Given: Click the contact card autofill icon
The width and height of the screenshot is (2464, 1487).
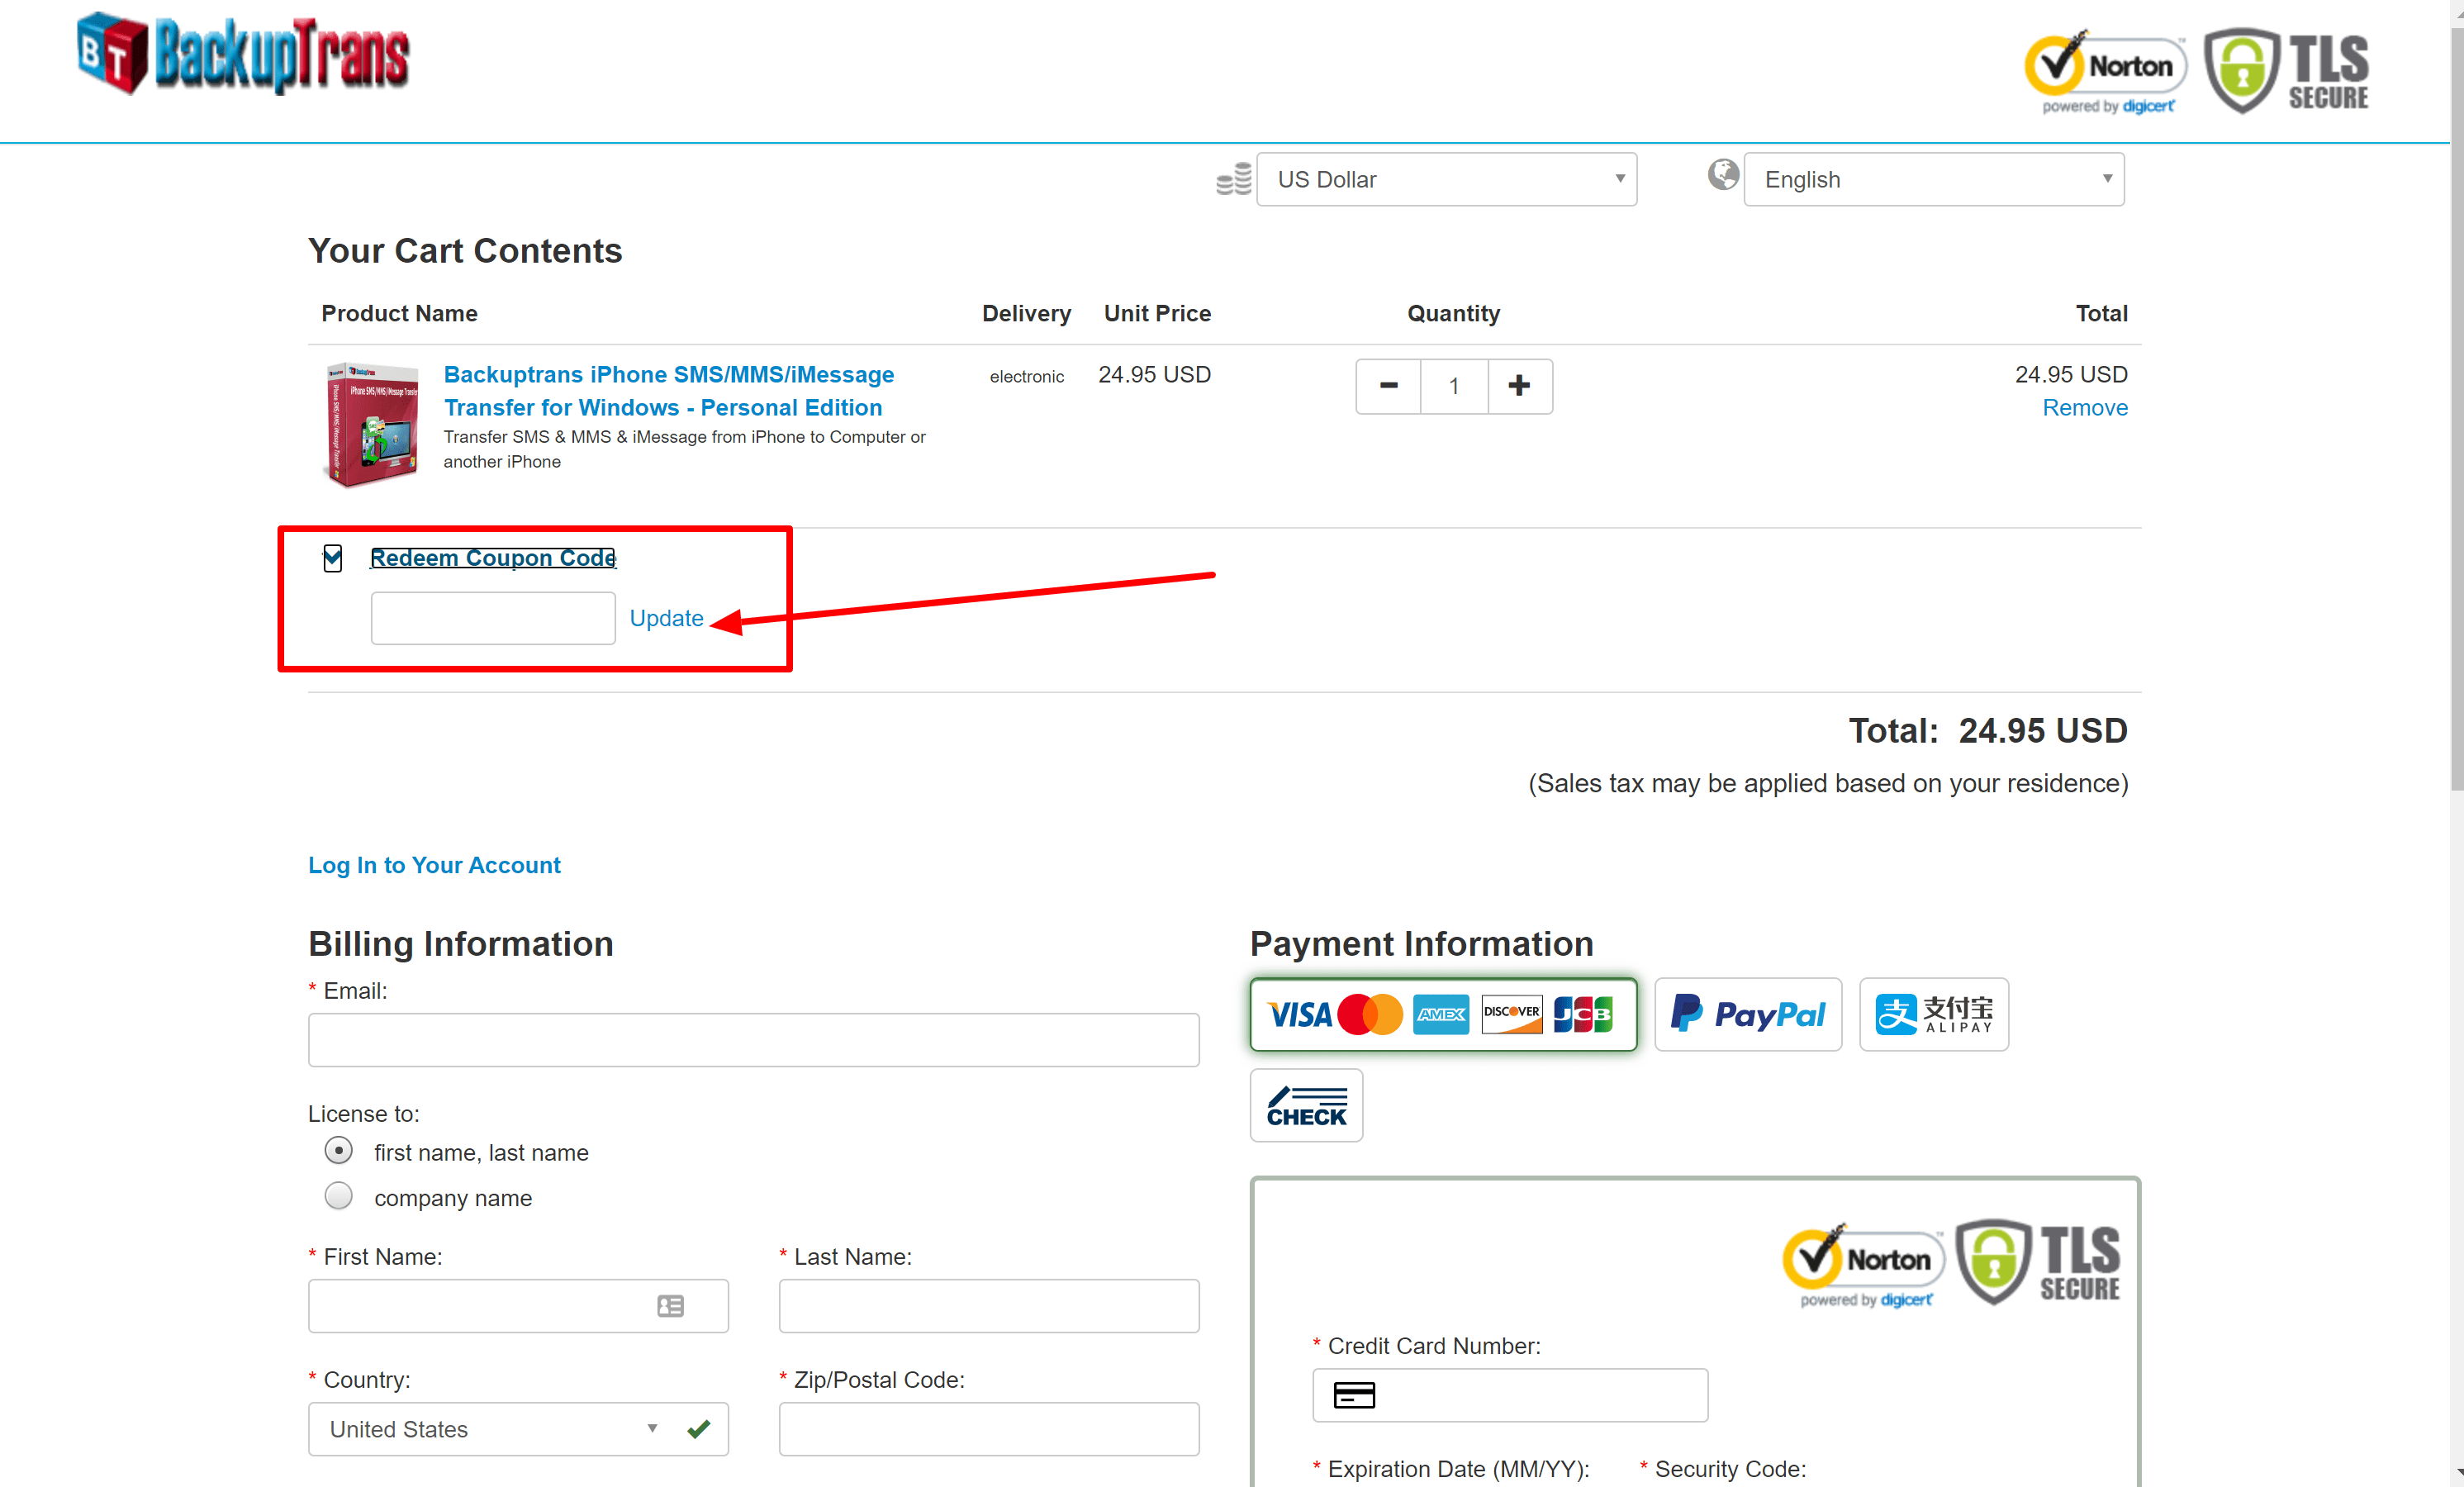Looking at the screenshot, I should coord(670,1306).
